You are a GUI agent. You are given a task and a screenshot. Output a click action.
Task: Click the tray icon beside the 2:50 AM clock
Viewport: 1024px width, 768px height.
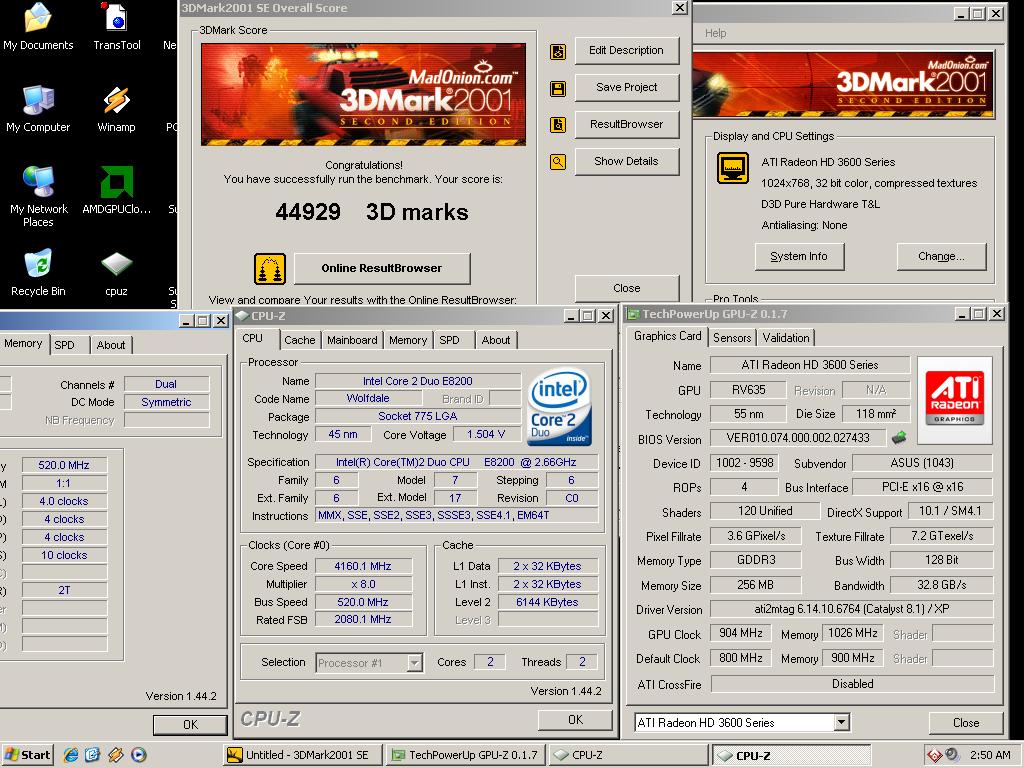952,756
